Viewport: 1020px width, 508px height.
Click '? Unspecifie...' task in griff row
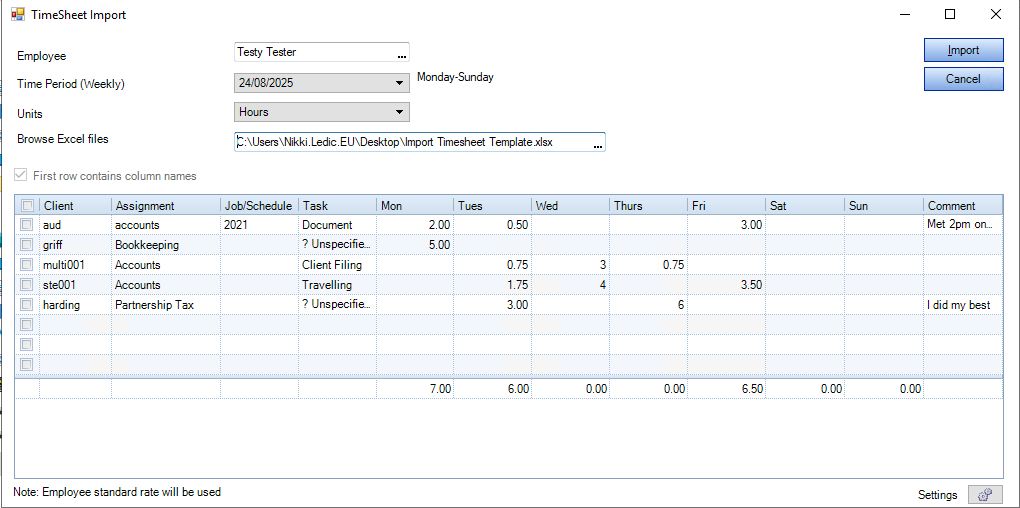pos(338,245)
